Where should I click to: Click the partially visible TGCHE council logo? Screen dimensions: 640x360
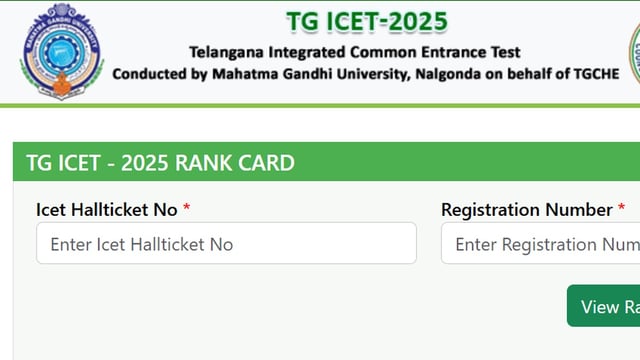(635, 53)
